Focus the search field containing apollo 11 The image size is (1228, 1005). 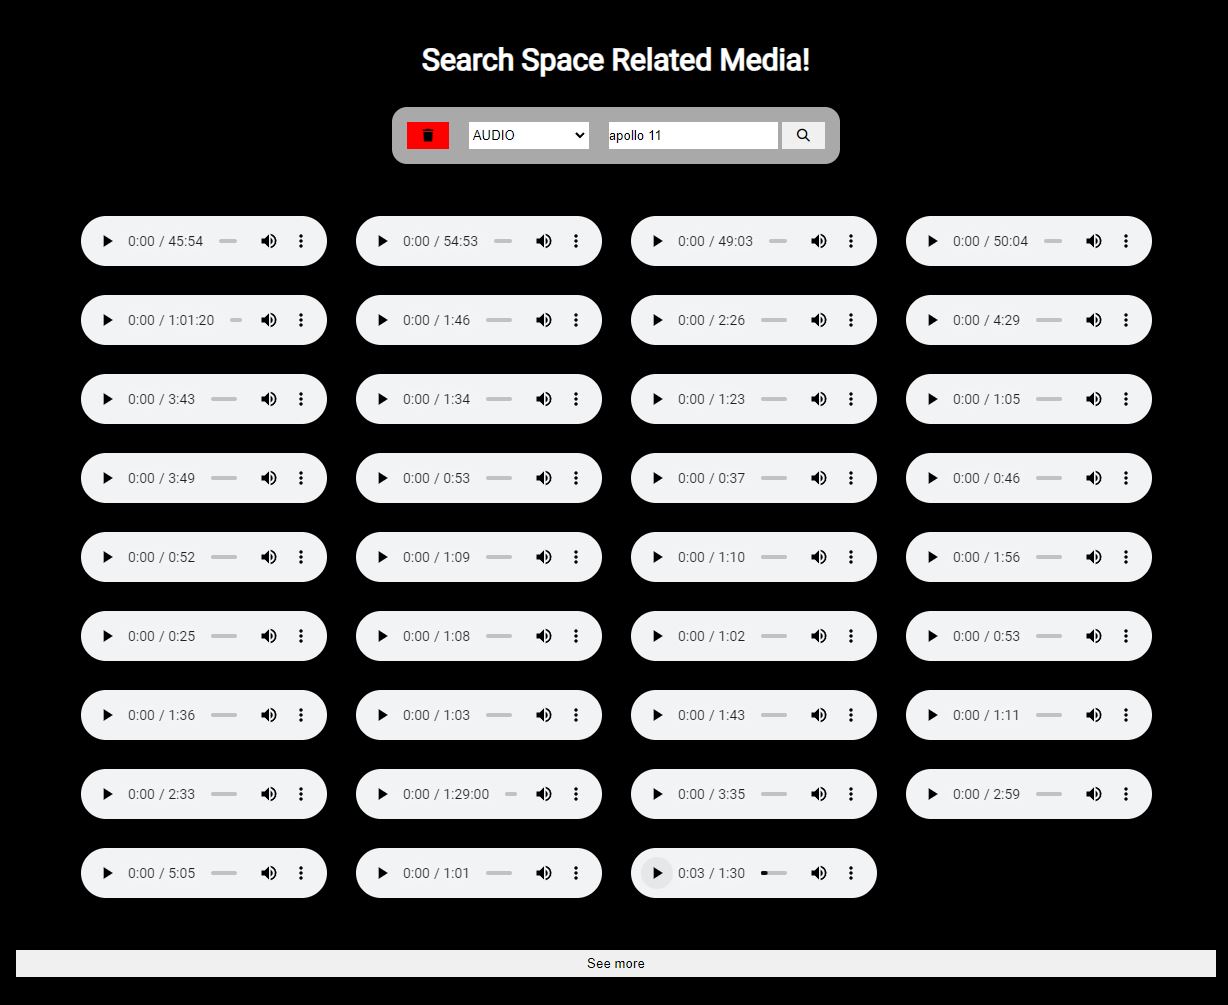693,135
